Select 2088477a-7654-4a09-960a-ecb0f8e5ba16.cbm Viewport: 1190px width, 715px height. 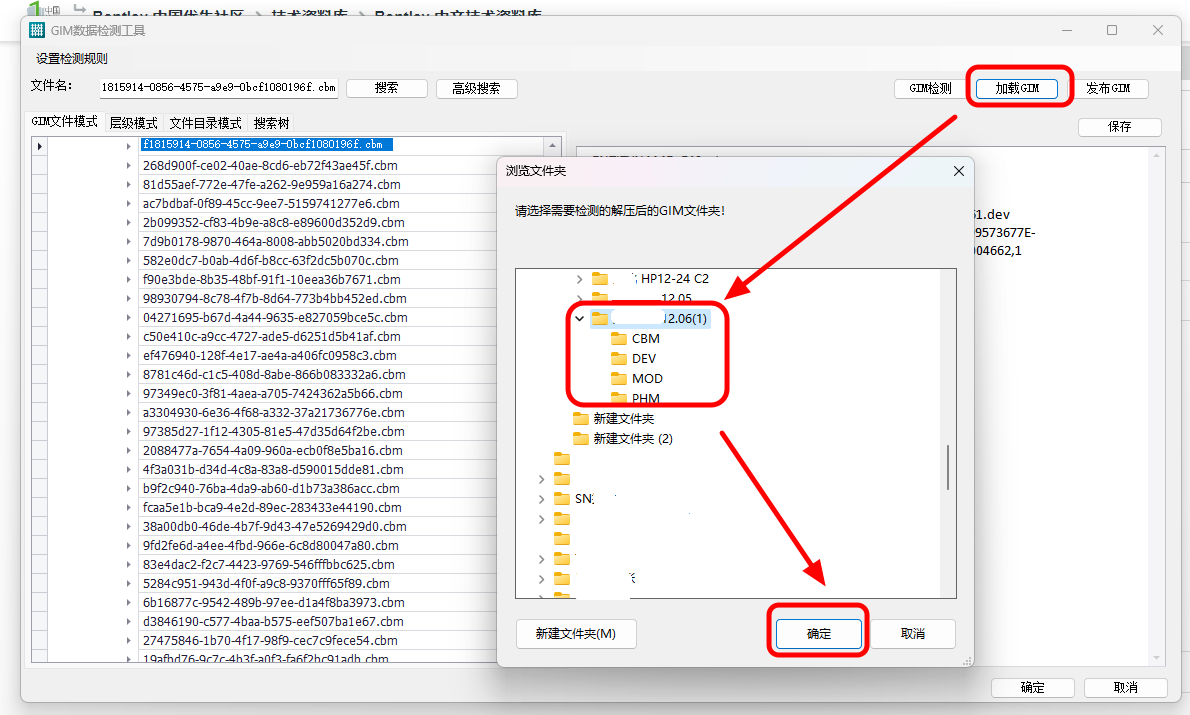(x=272, y=450)
